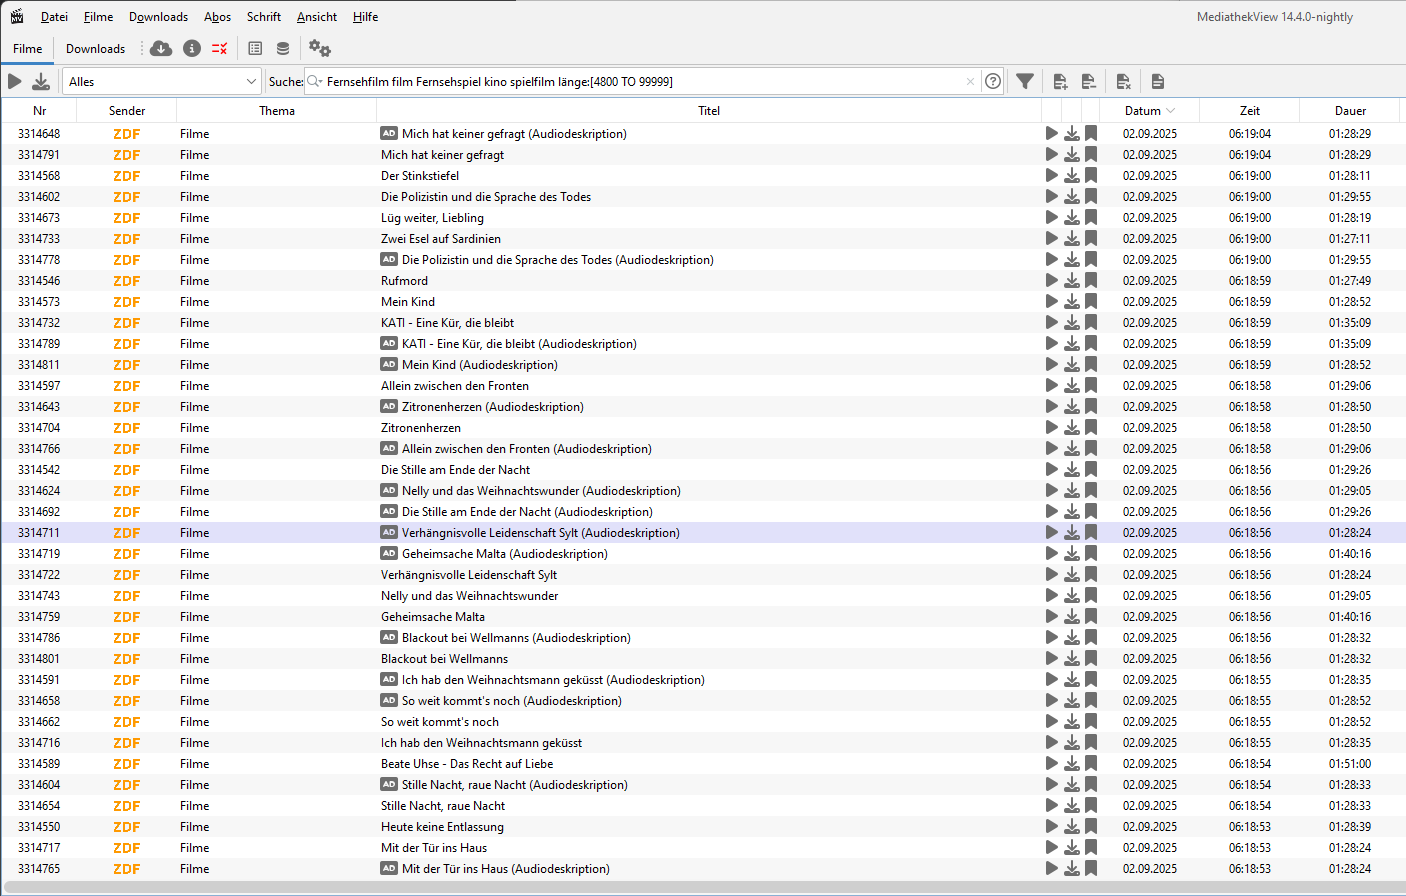1406x896 pixels.
Task: Play 'Zwei Esel auf Sardinien' row
Action: click(1051, 238)
